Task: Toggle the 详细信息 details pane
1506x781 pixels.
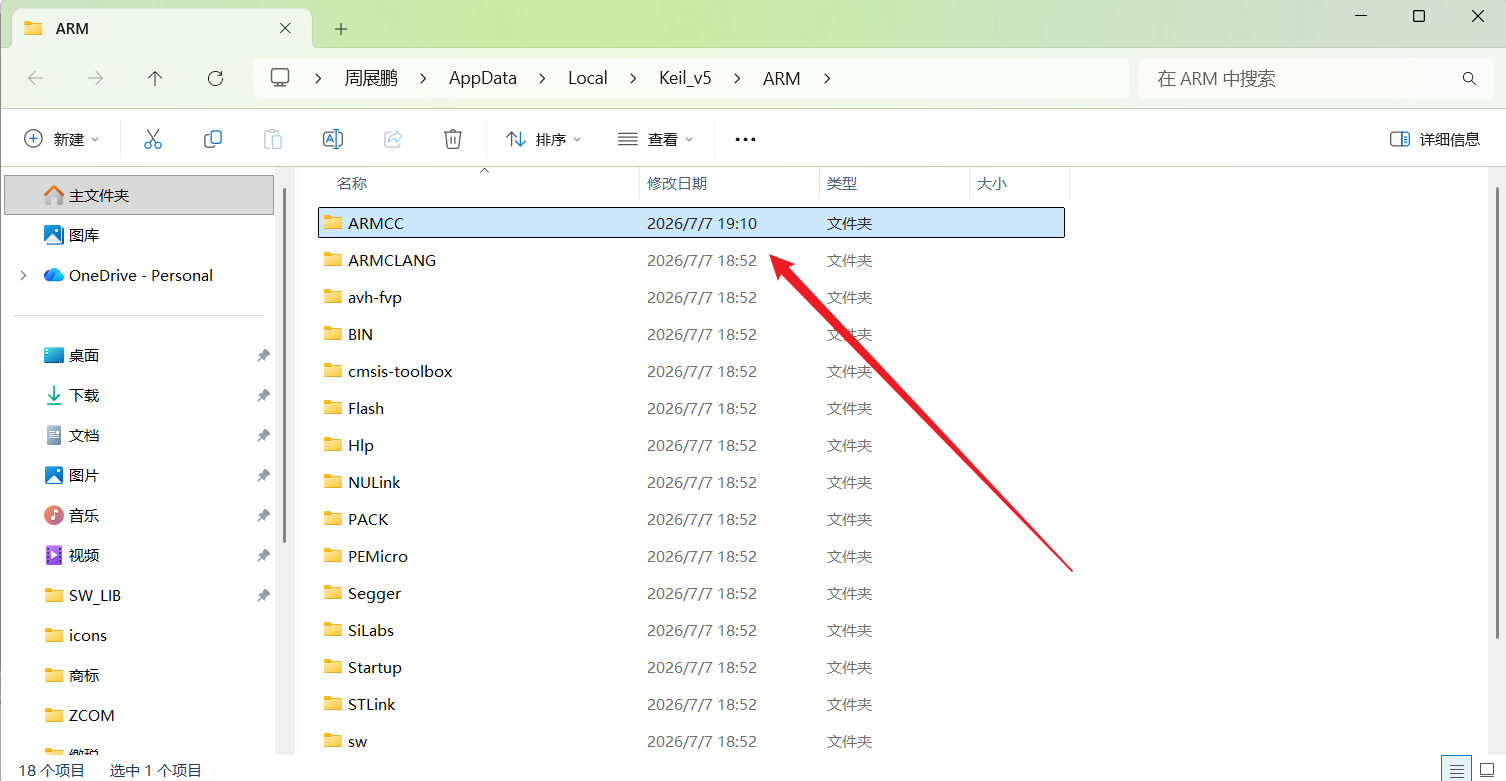Action: 1435,139
